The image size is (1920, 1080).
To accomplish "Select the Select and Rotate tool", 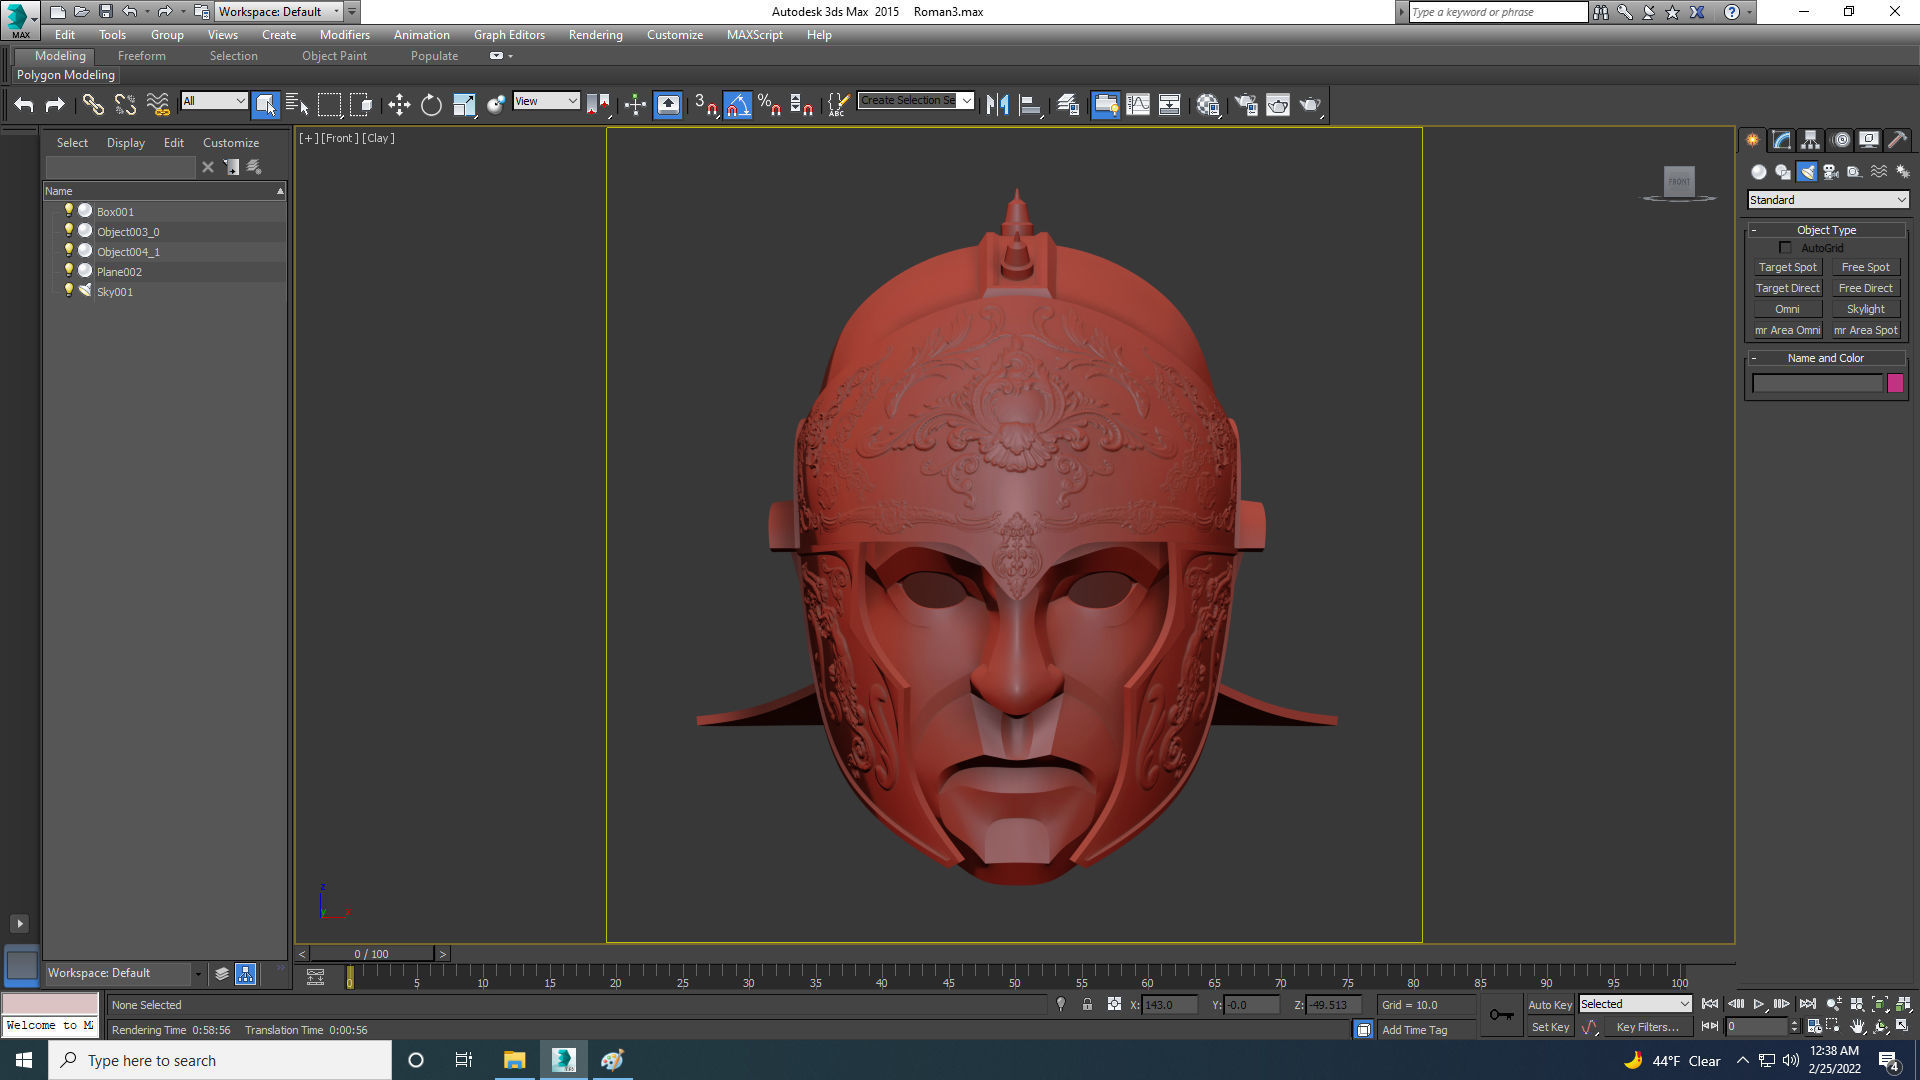I will pyautogui.click(x=431, y=104).
